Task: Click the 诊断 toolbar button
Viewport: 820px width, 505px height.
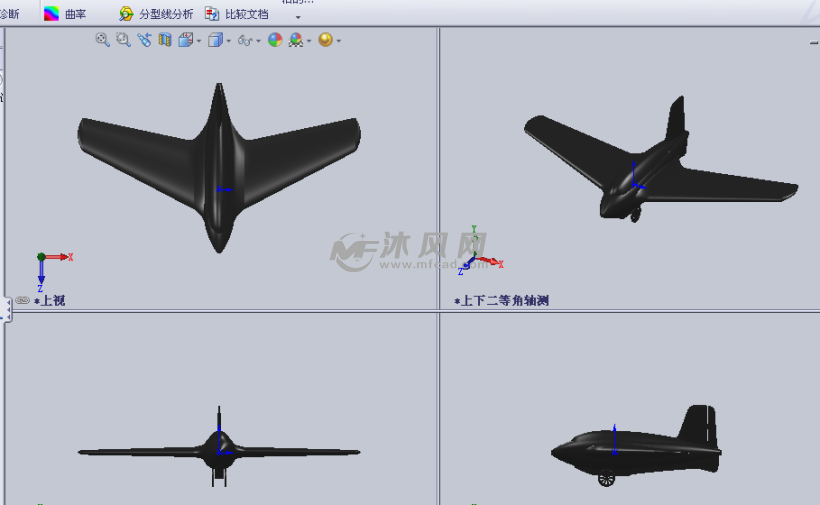Action: [9, 14]
